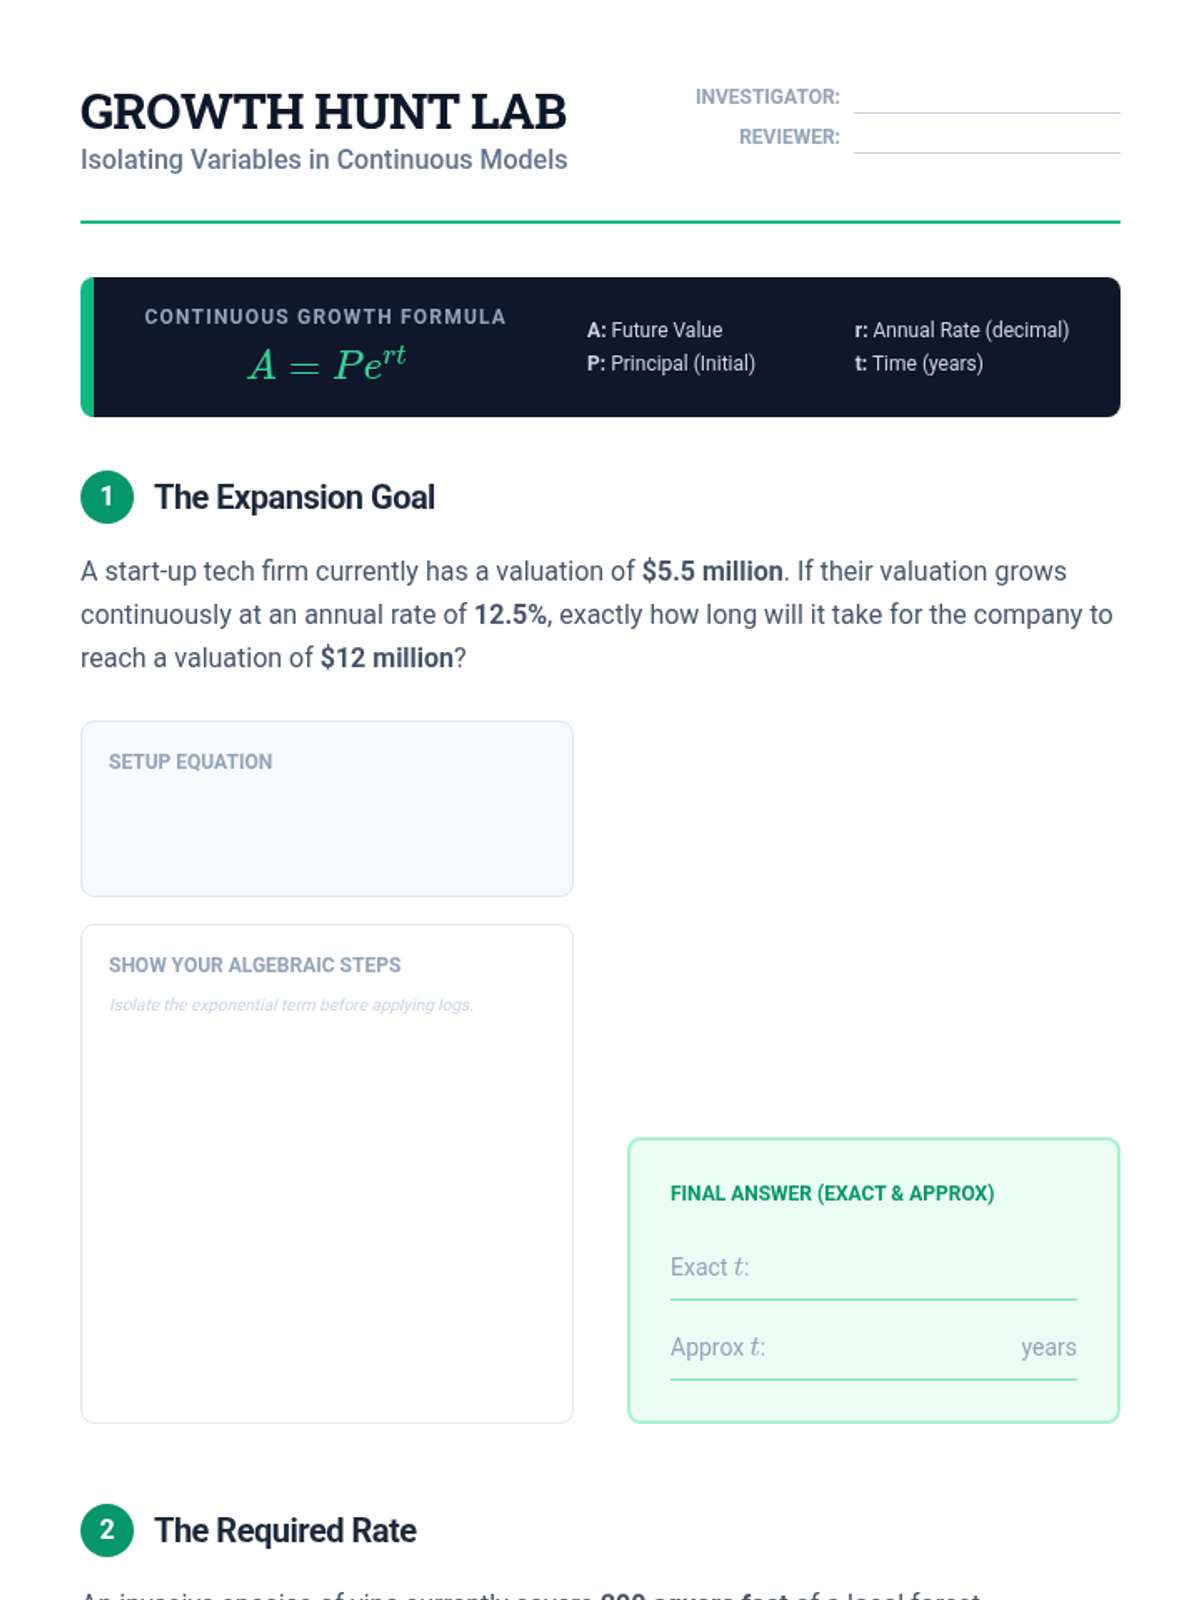The width and height of the screenshot is (1200, 1600).
Task: Click the t: Time (years) definition
Action: pos(918,363)
